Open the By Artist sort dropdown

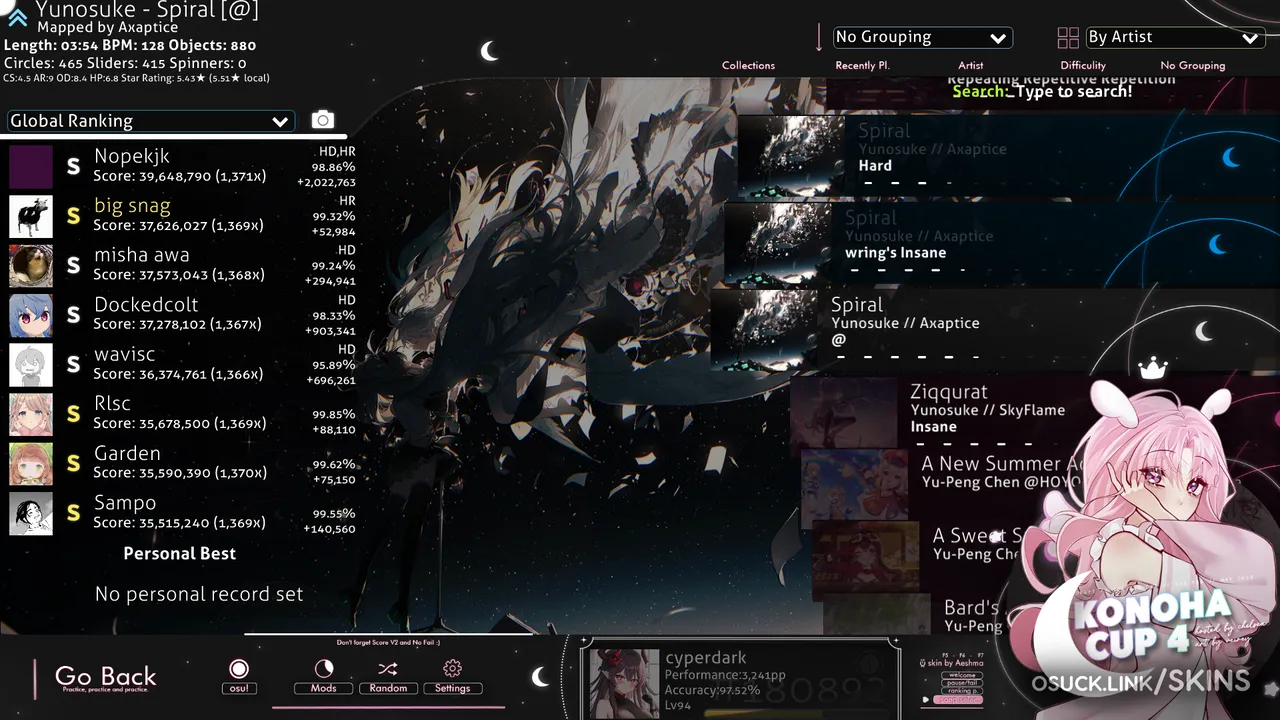point(1175,38)
